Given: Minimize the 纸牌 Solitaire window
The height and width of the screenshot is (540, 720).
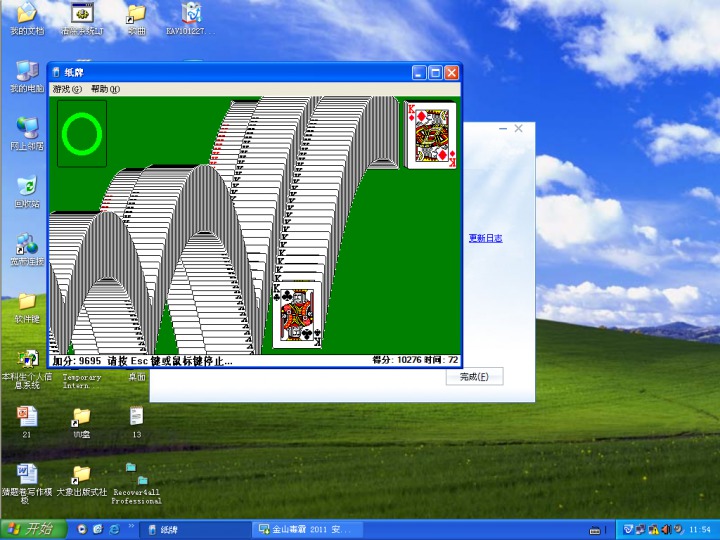Looking at the screenshot, I should click(x=419, y=73).
